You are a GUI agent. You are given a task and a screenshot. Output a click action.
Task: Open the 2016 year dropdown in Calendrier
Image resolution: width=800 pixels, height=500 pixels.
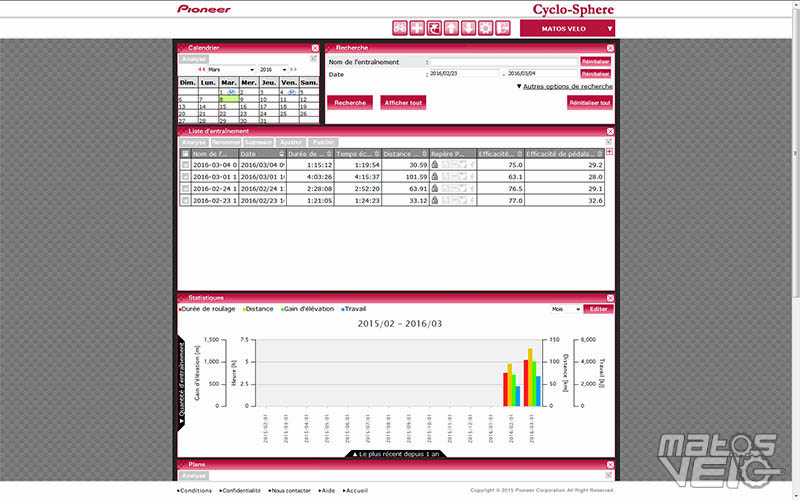click(x=273, y=69)
